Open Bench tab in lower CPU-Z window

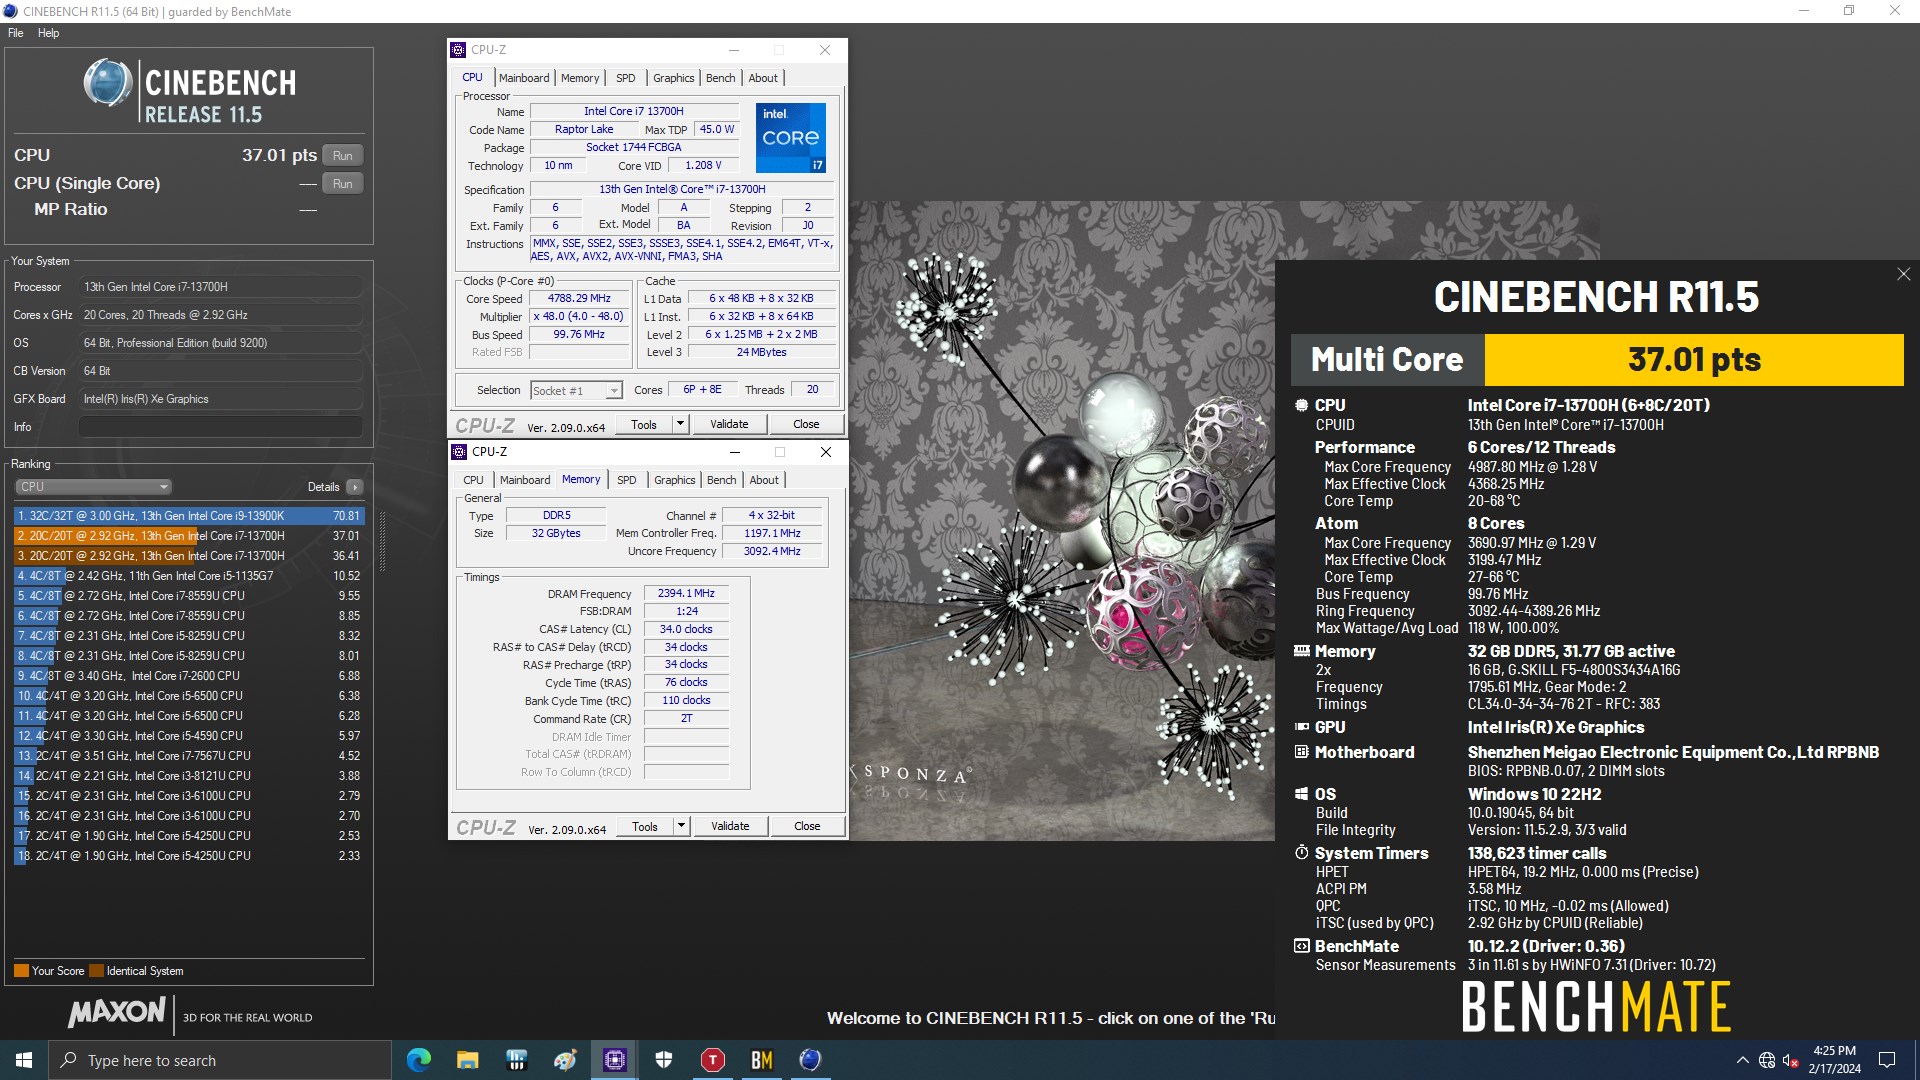pyautogui.click(x=721, y=480)
